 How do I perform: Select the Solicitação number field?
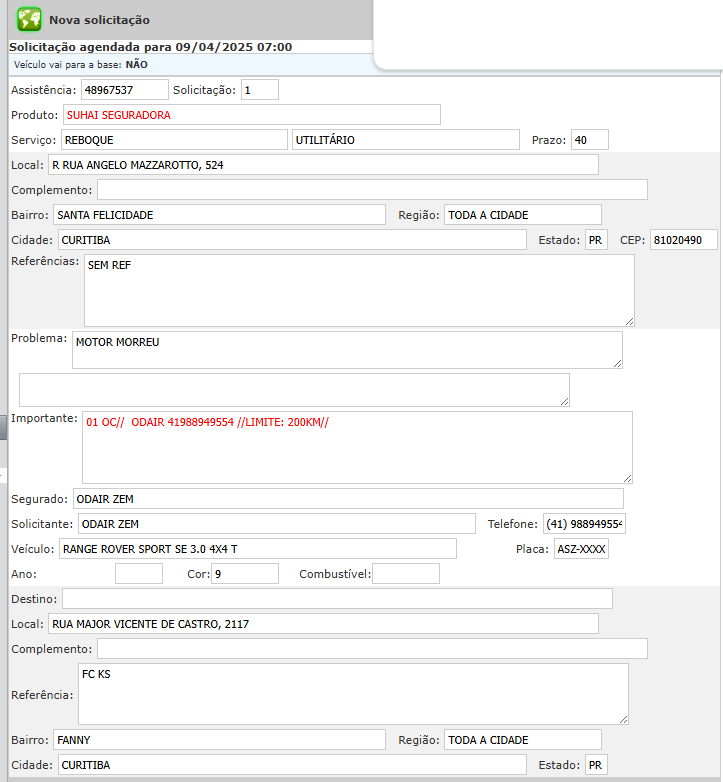(259, 90)
